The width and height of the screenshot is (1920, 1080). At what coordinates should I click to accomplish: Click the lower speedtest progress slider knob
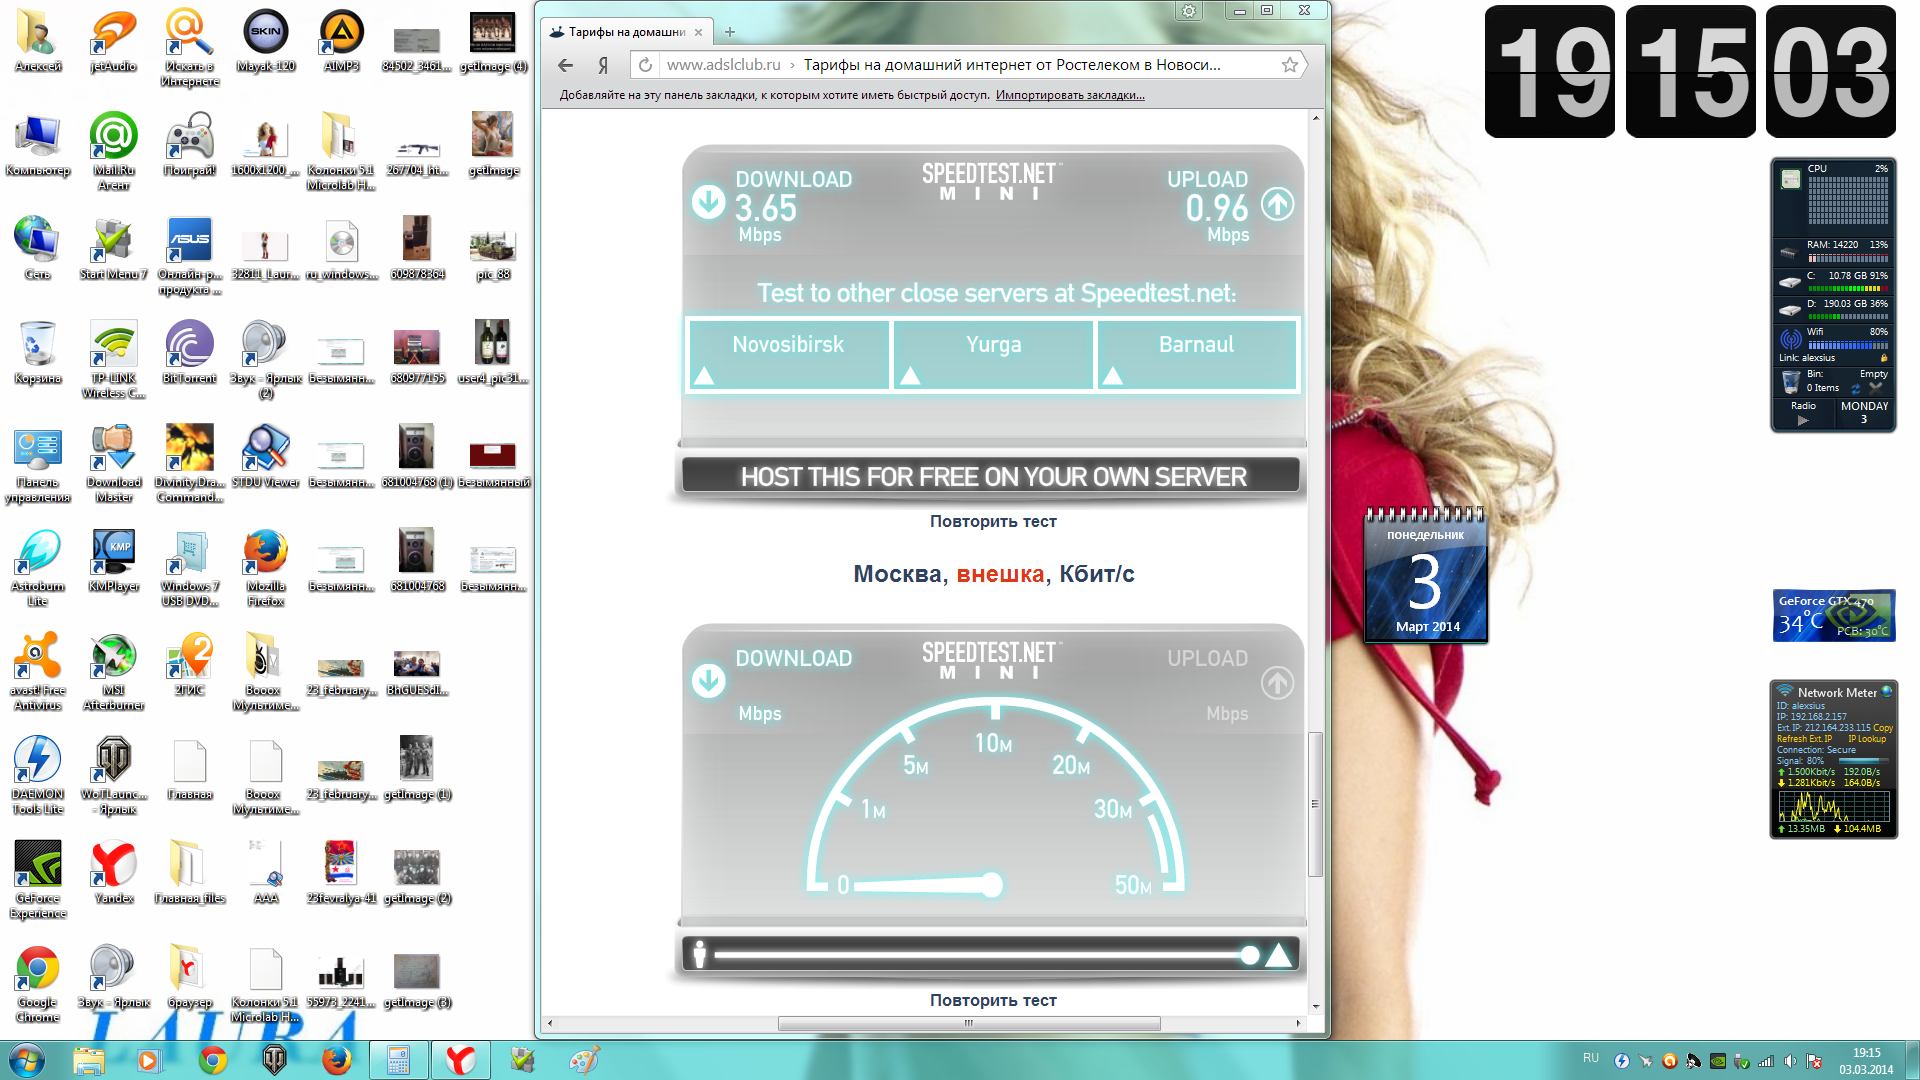(1250, 955)
